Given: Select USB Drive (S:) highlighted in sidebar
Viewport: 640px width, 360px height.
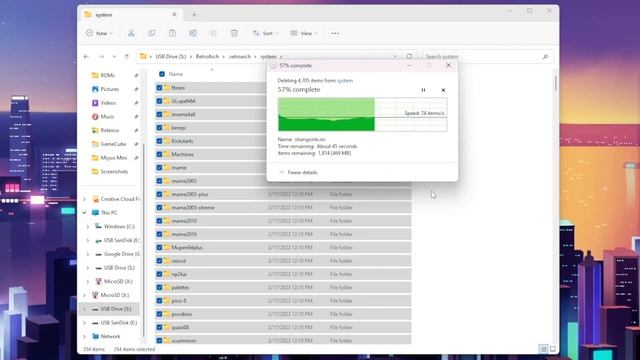Looking at the screenshot, I should click(110, 309).
